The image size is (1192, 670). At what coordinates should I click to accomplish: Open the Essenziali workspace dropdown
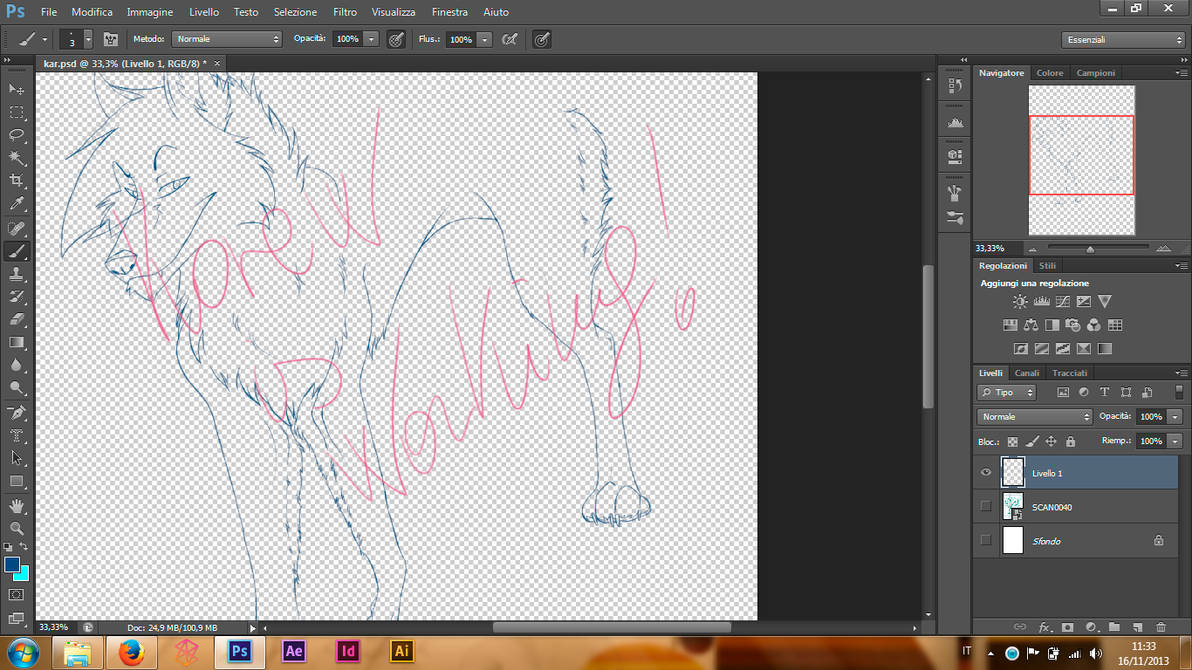[x=1124, y=40]
